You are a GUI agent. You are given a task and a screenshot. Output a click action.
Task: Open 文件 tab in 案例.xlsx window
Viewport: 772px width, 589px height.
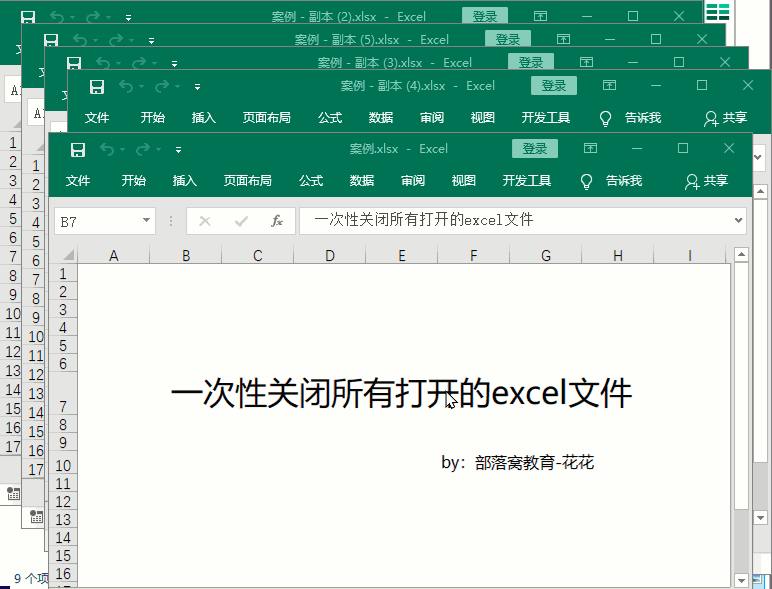coord(78,181)
